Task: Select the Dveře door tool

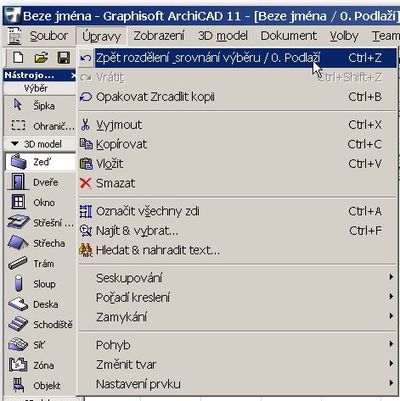Action: click(x=40, y=183)
